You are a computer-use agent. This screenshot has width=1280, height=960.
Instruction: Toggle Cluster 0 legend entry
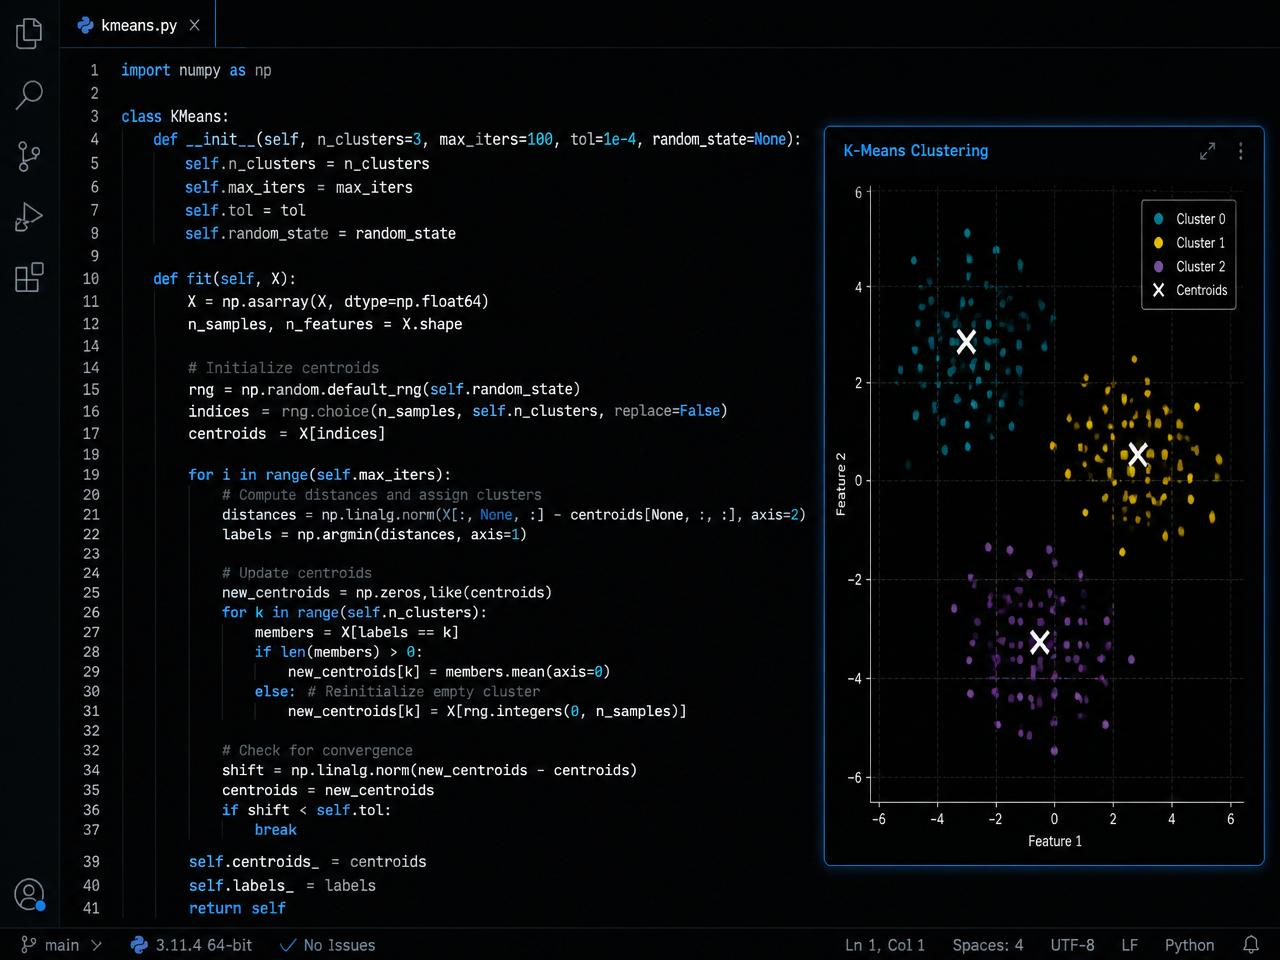pos(1189,219)
